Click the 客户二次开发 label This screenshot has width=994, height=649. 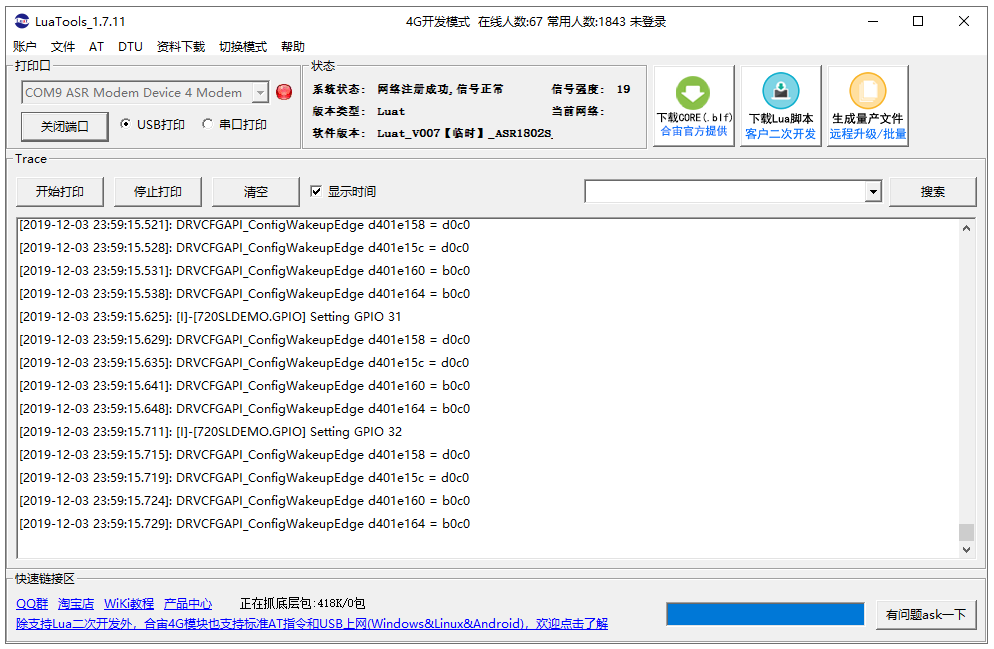tap(780, 134)
